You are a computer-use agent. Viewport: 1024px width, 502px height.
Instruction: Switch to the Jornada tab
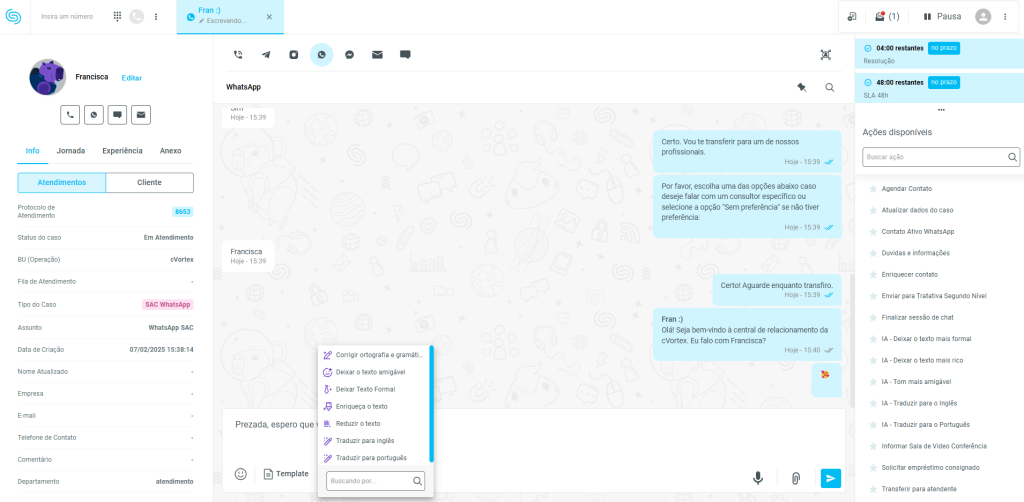pyautogui.click(x=71, y=151)
